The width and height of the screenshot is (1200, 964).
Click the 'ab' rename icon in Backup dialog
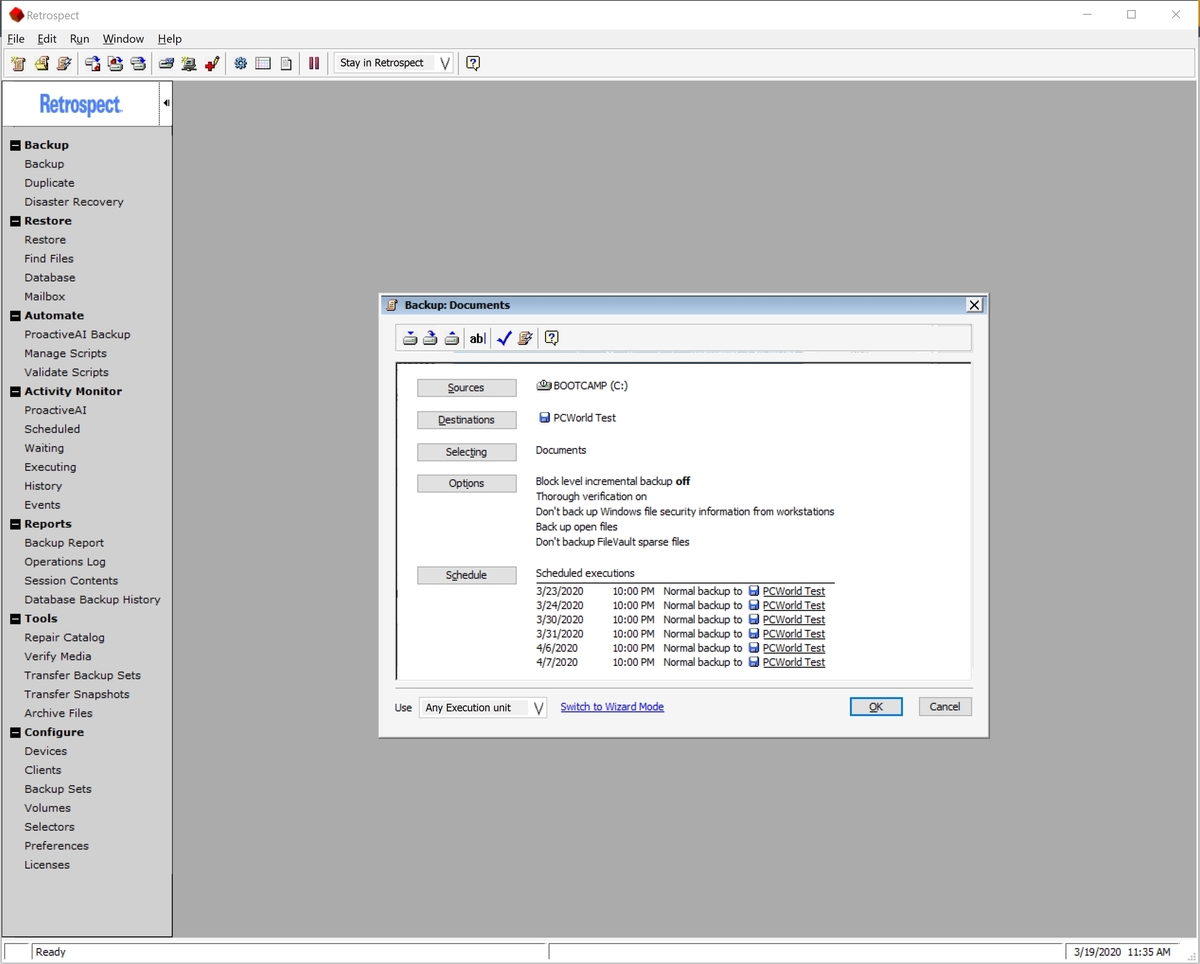pyautogui.click(x=478, y=338)
